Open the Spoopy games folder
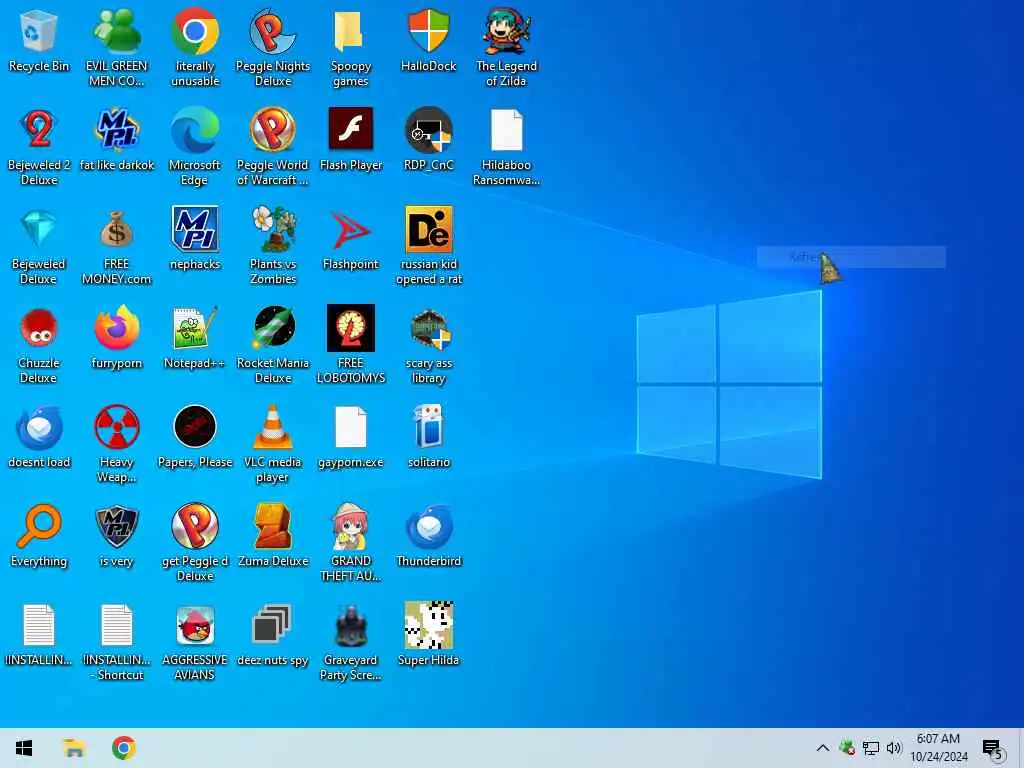 pos(351,31)
